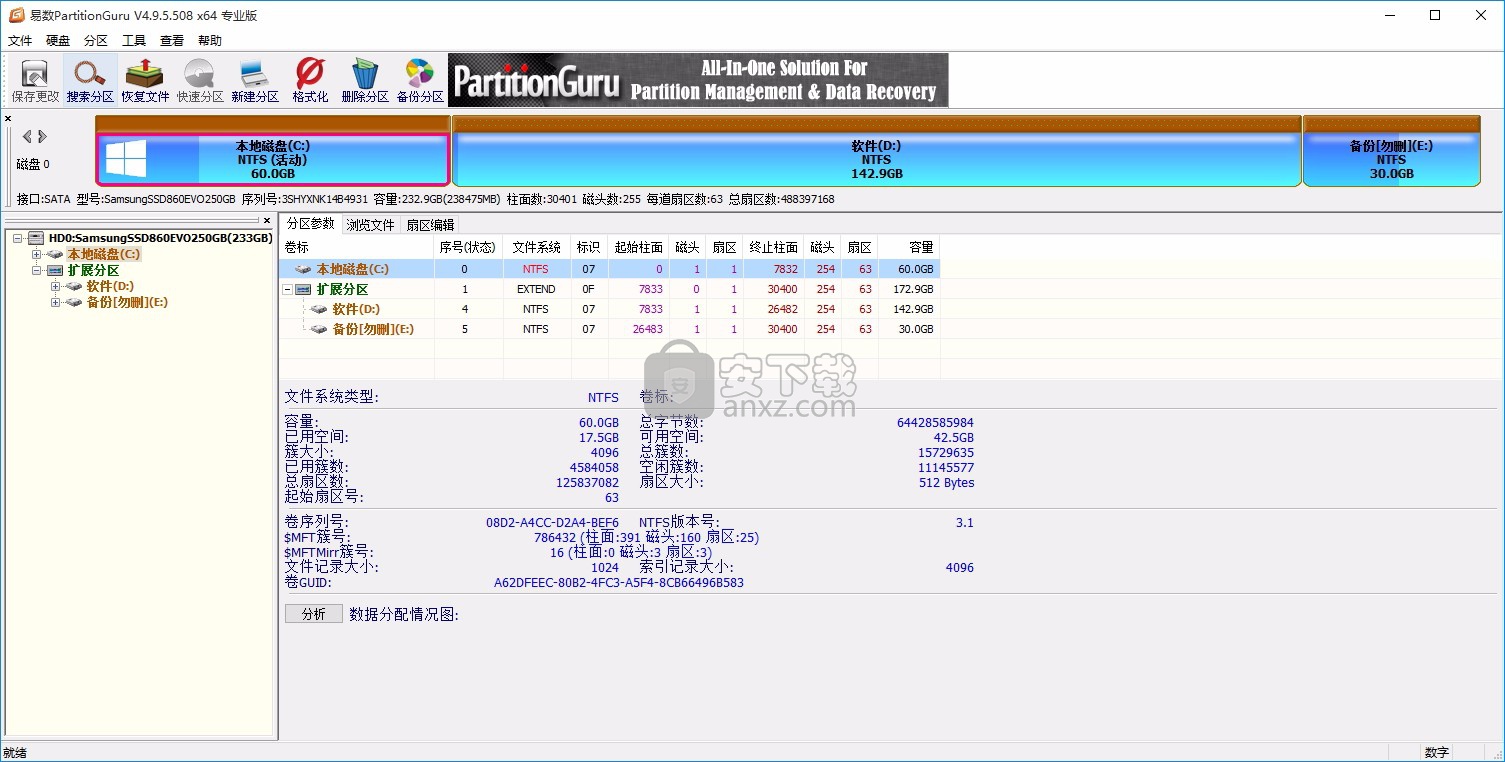
Task: Open the 帮助 menu
Action: click(210, 41)
